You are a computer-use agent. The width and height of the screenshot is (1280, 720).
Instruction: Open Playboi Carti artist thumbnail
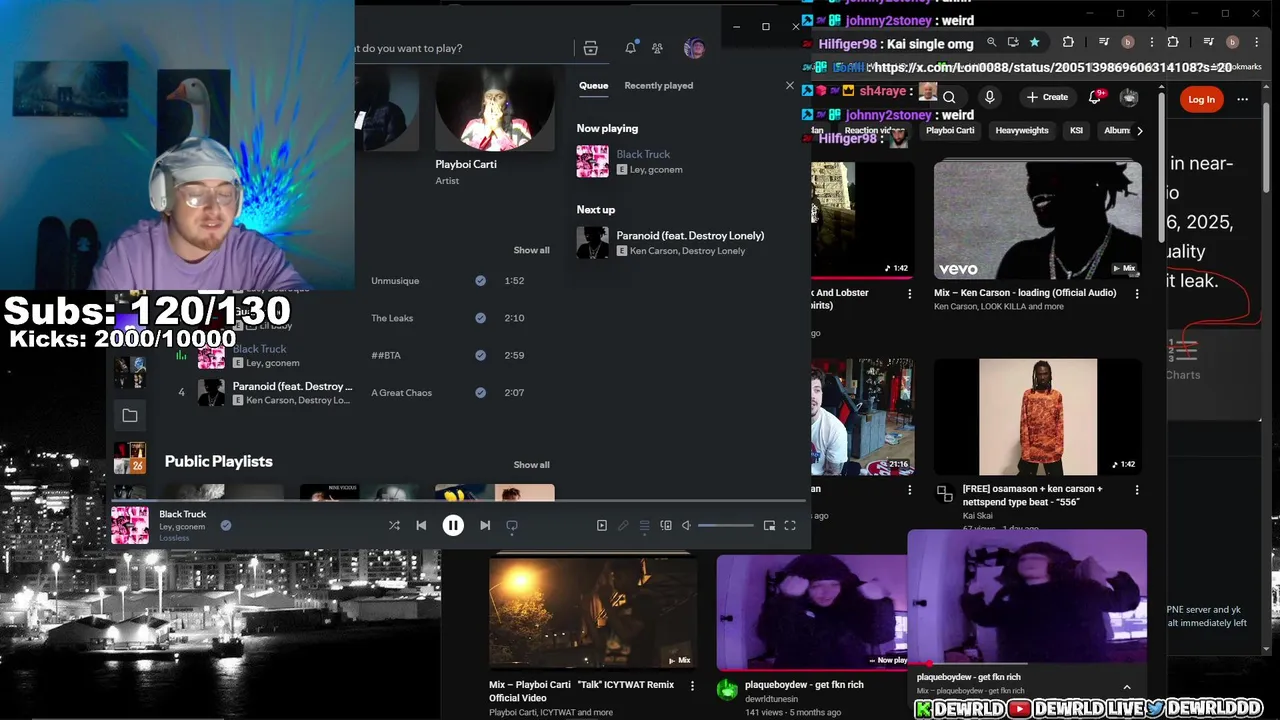click(494, 109)
